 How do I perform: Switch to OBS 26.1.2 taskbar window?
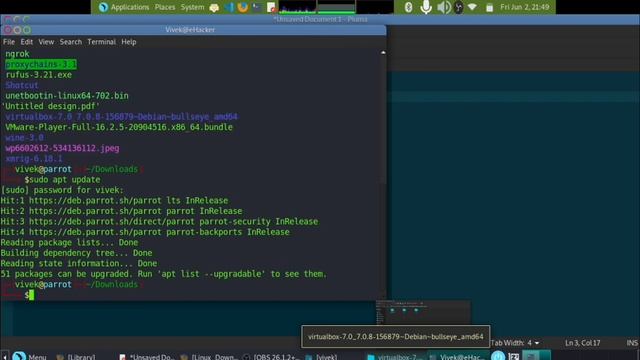point(270,356)
